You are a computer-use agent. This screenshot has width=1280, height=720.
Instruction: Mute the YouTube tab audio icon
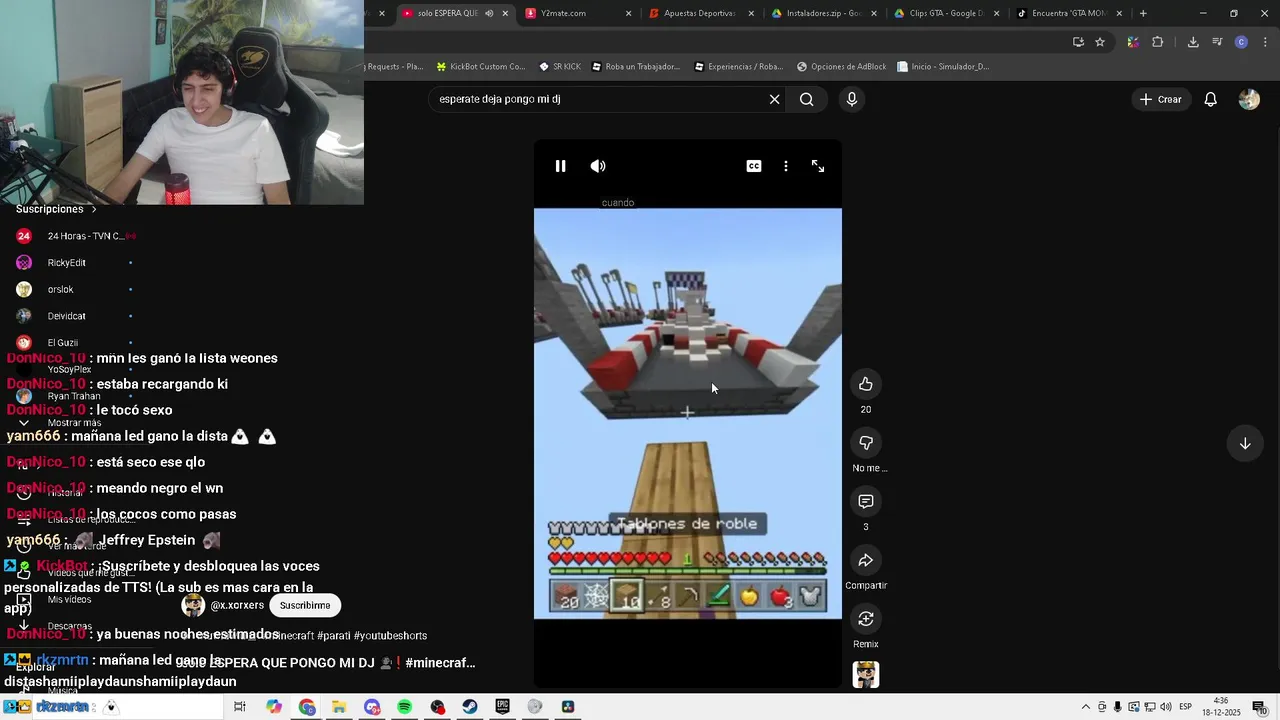tap(489, 13)
